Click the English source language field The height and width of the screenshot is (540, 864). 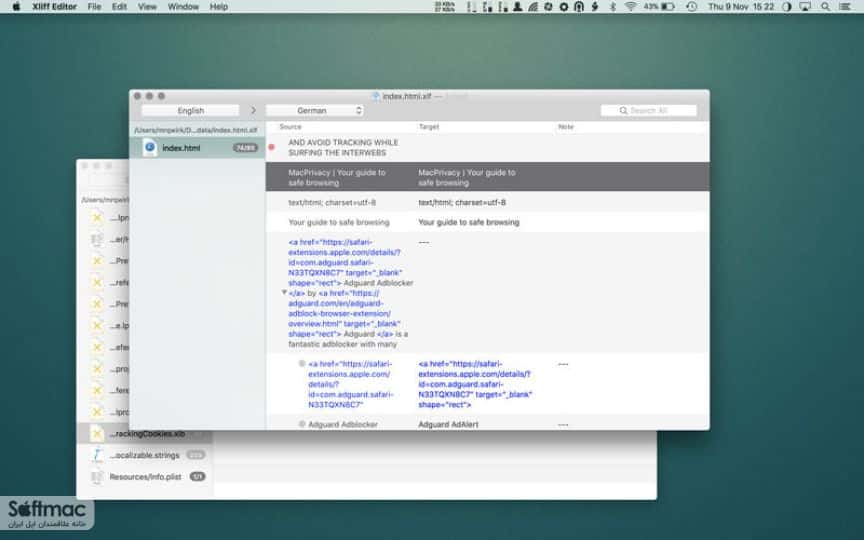click(x=191, y=111)
